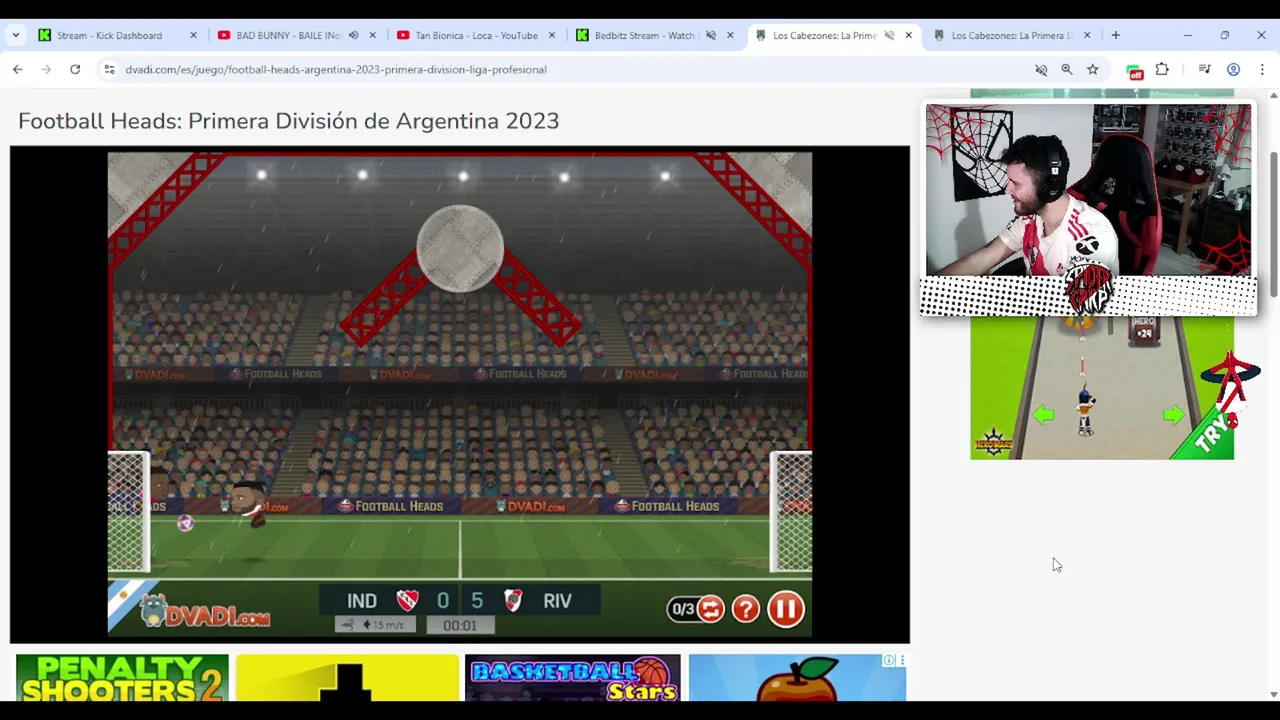Click the right goal net in game
Screen dimensions: 1280x720
791,512
